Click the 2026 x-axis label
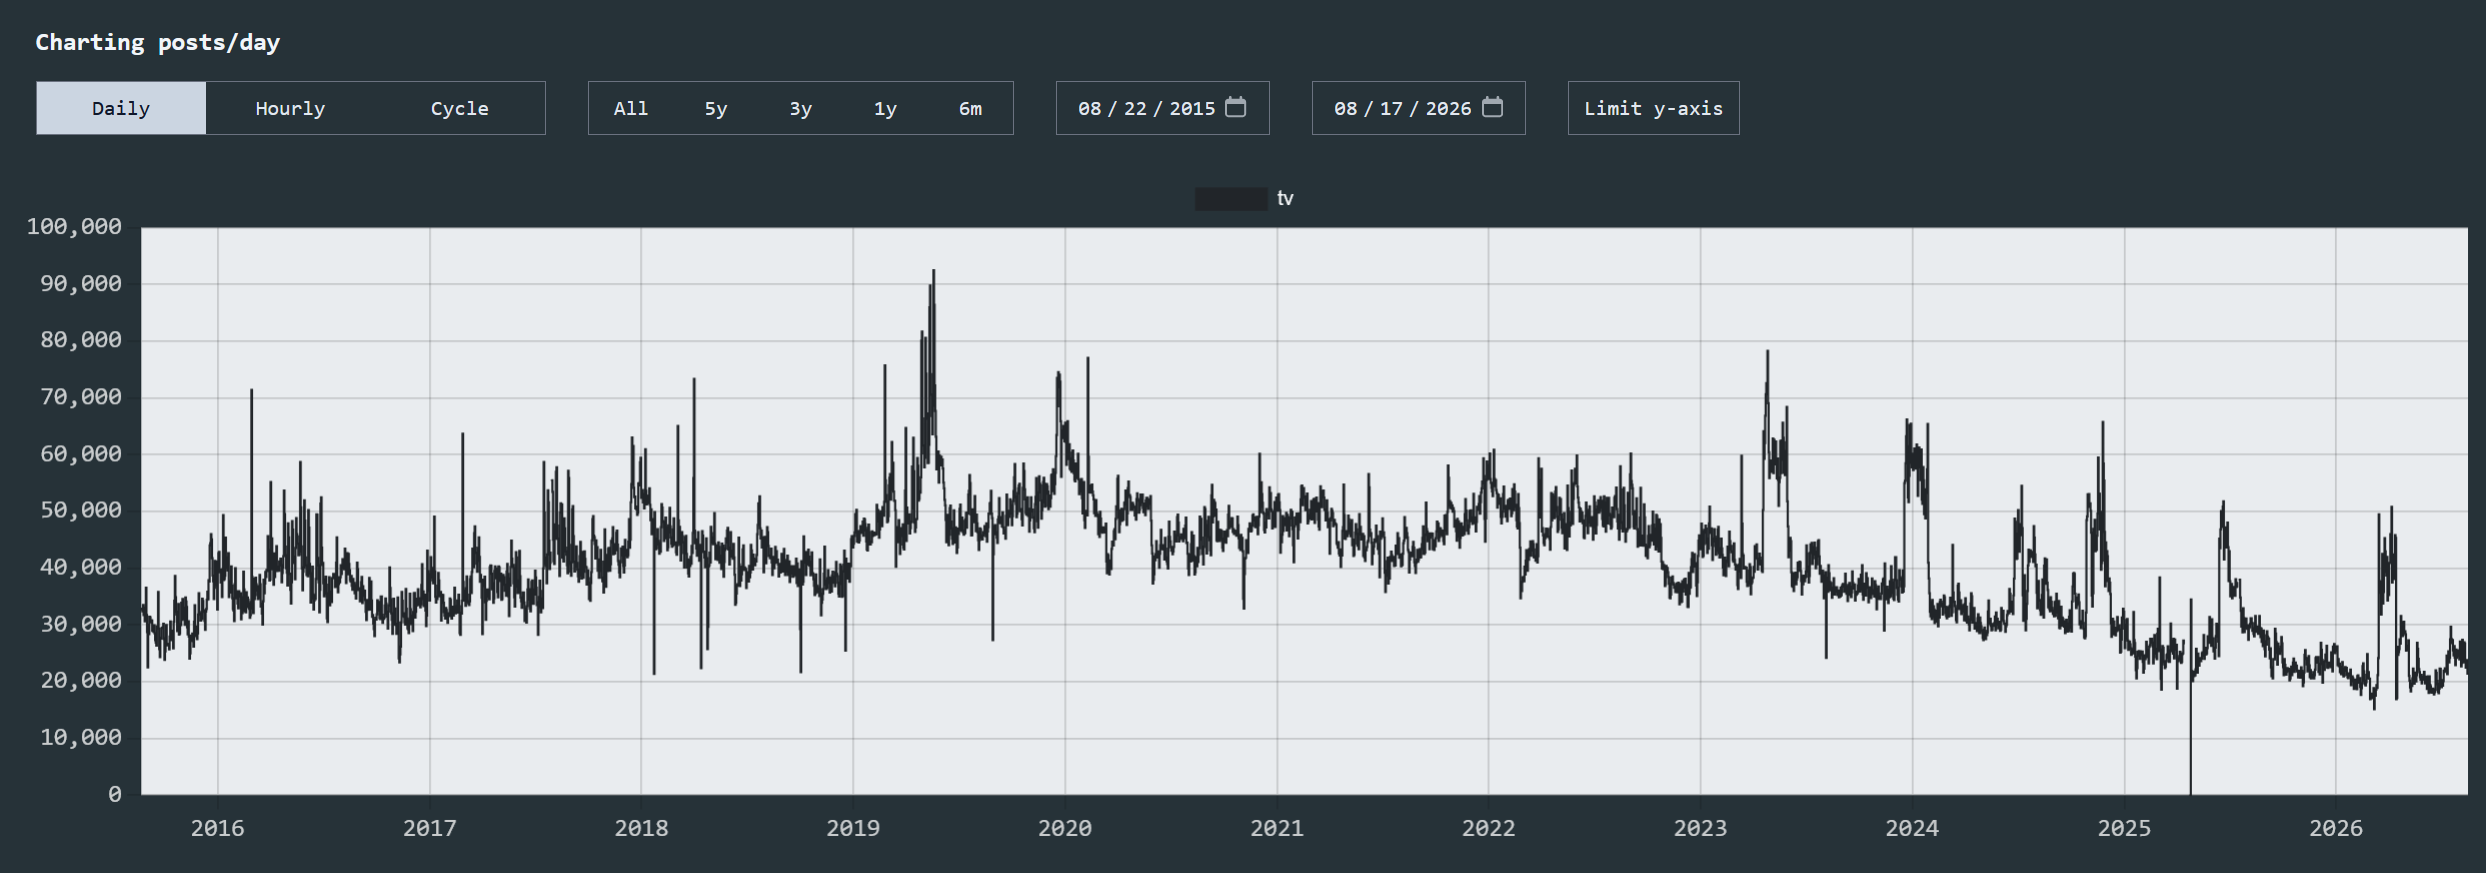This screenshot has height=873, width=2486. click(2336, 828)
